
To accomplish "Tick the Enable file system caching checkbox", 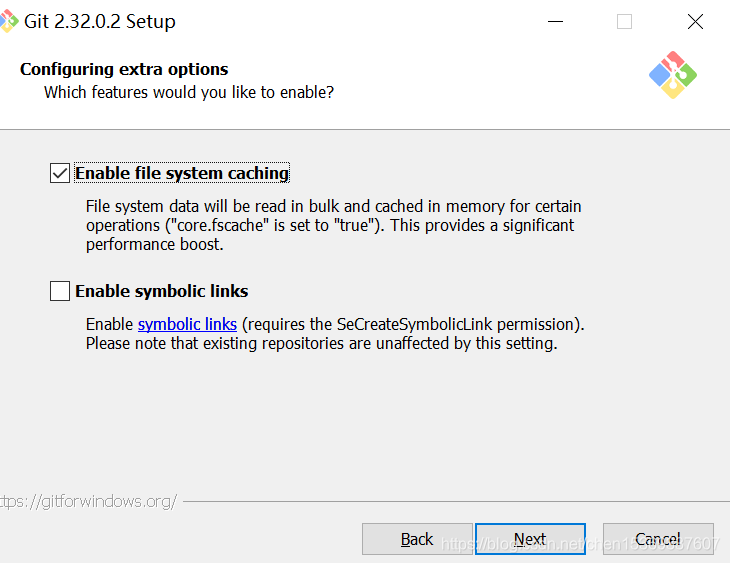I will click(60, 173).
